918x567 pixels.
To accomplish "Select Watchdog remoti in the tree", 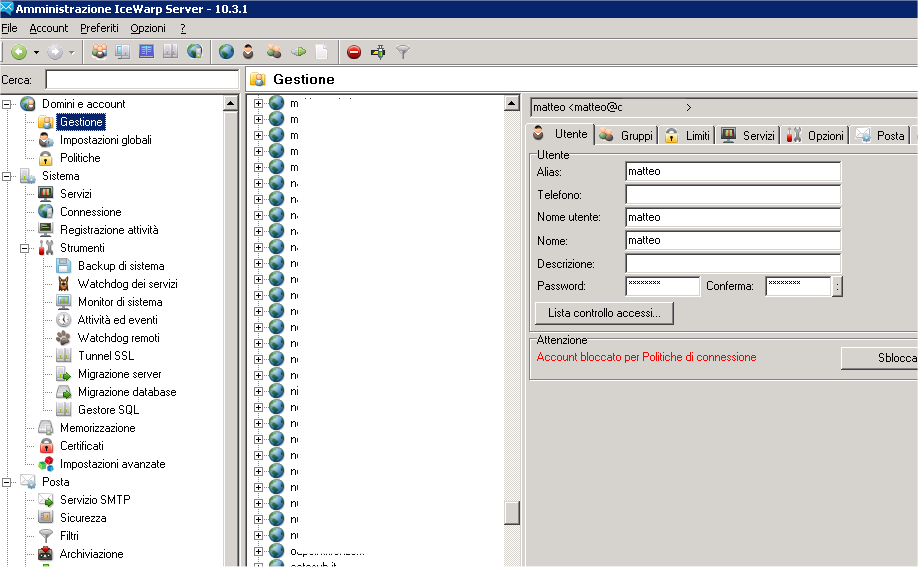I will pos(118,338).
